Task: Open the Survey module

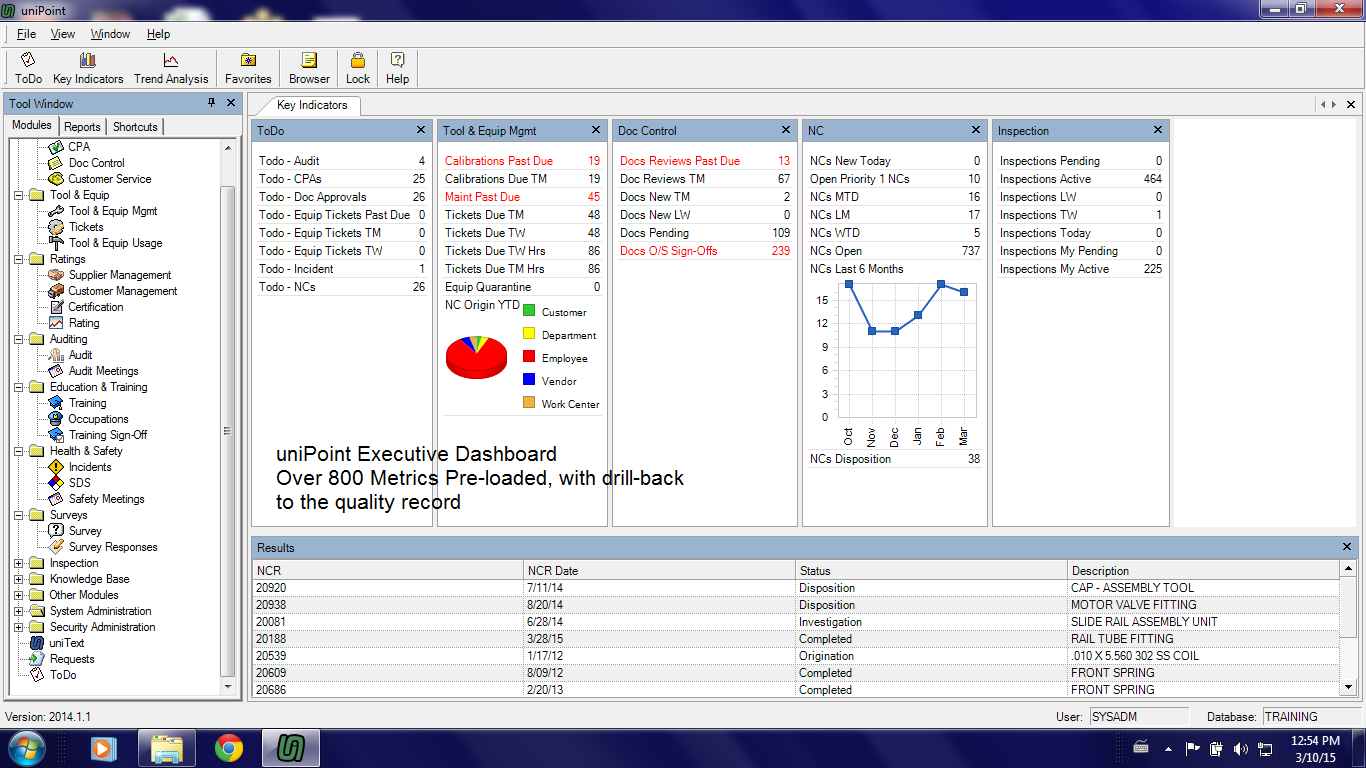Action: [85, 531]
